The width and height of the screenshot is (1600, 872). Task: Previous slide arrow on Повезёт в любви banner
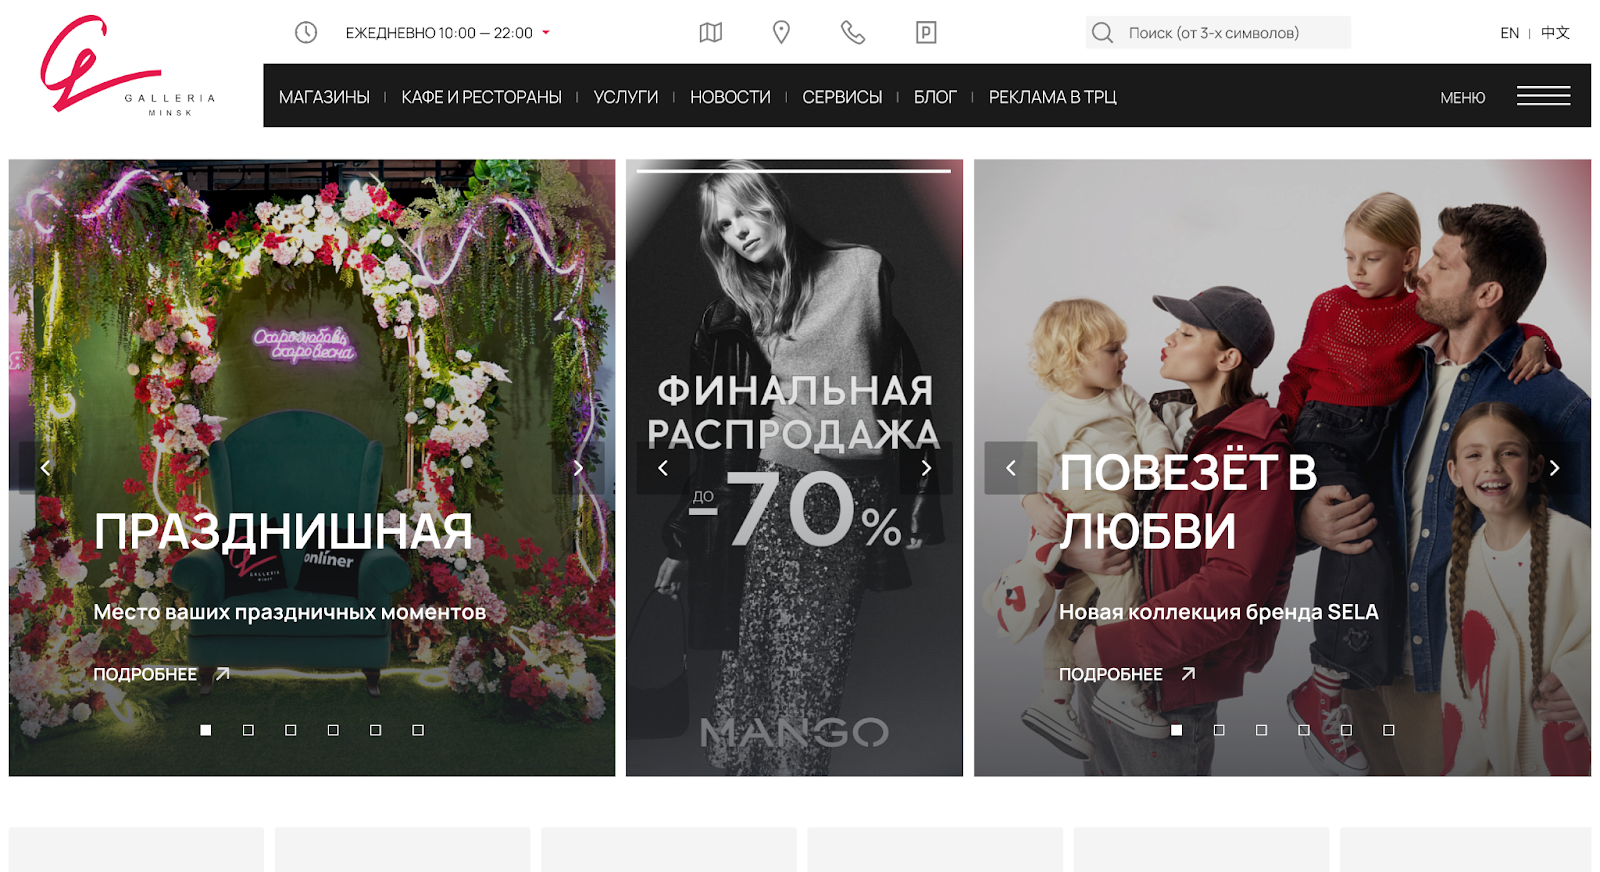[x=1011, y=468]
